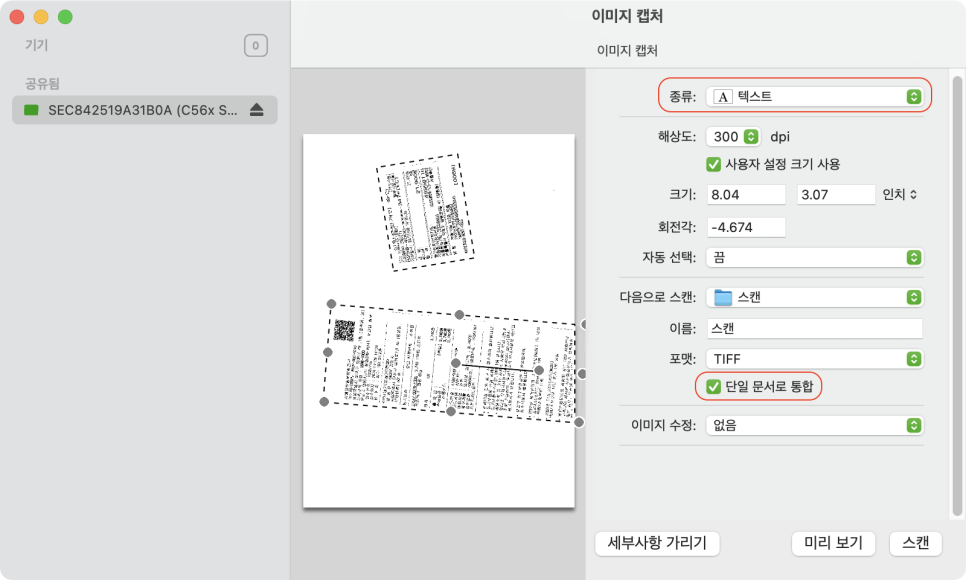Screen dimensions: 966x580
Task: Select the upper receipt selection area in the preview
Action: pos(425,213)
